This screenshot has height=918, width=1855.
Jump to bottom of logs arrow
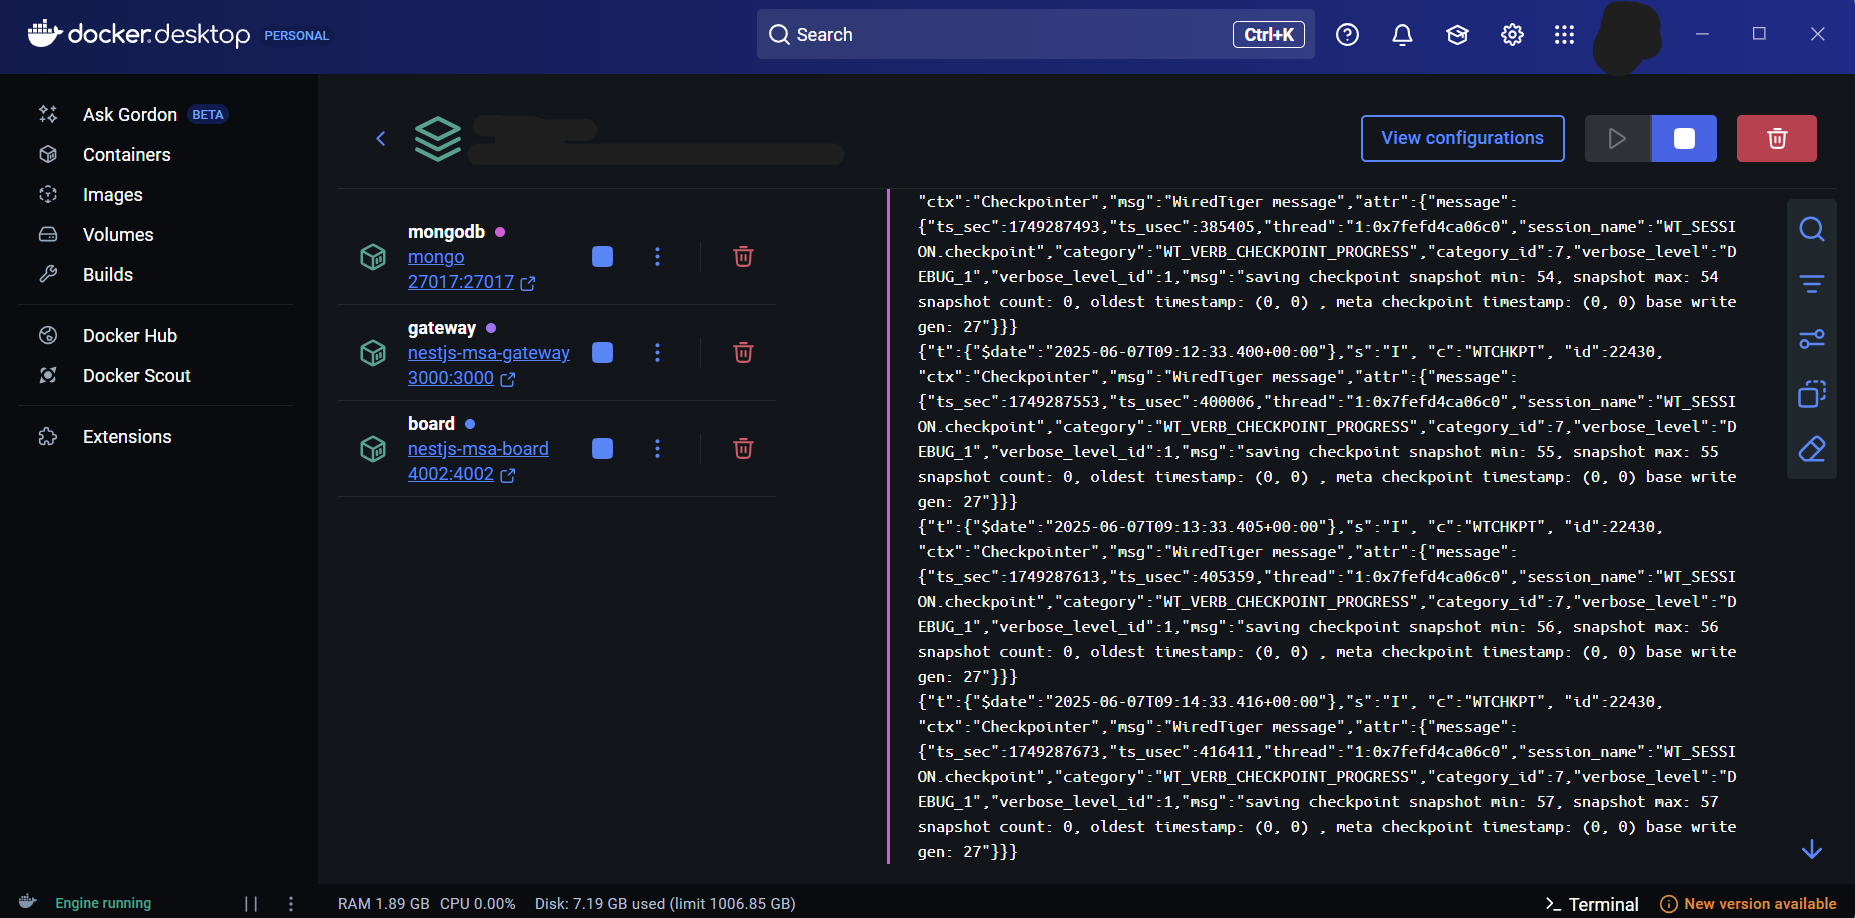coord(1812,850)
